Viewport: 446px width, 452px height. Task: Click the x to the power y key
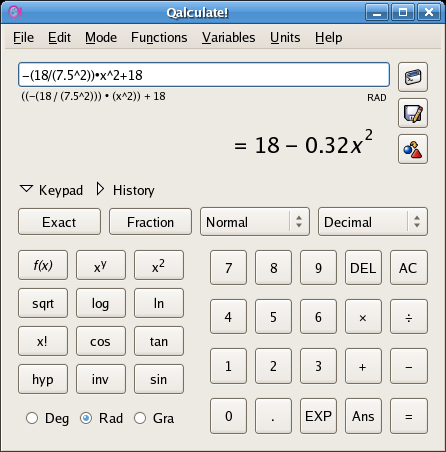pos(101,265)
